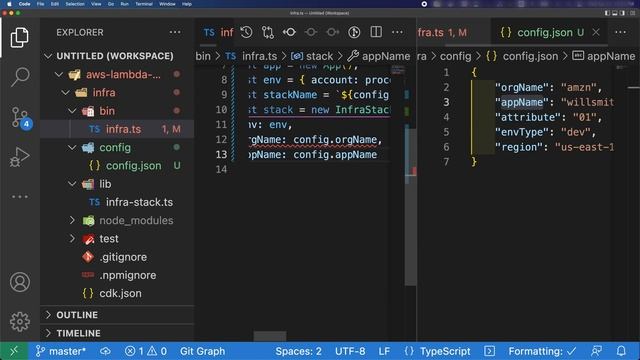This screenshot has width=640, height=360.
Task: Show errors and warnings in status bar
Action: (x=146, y=351)
